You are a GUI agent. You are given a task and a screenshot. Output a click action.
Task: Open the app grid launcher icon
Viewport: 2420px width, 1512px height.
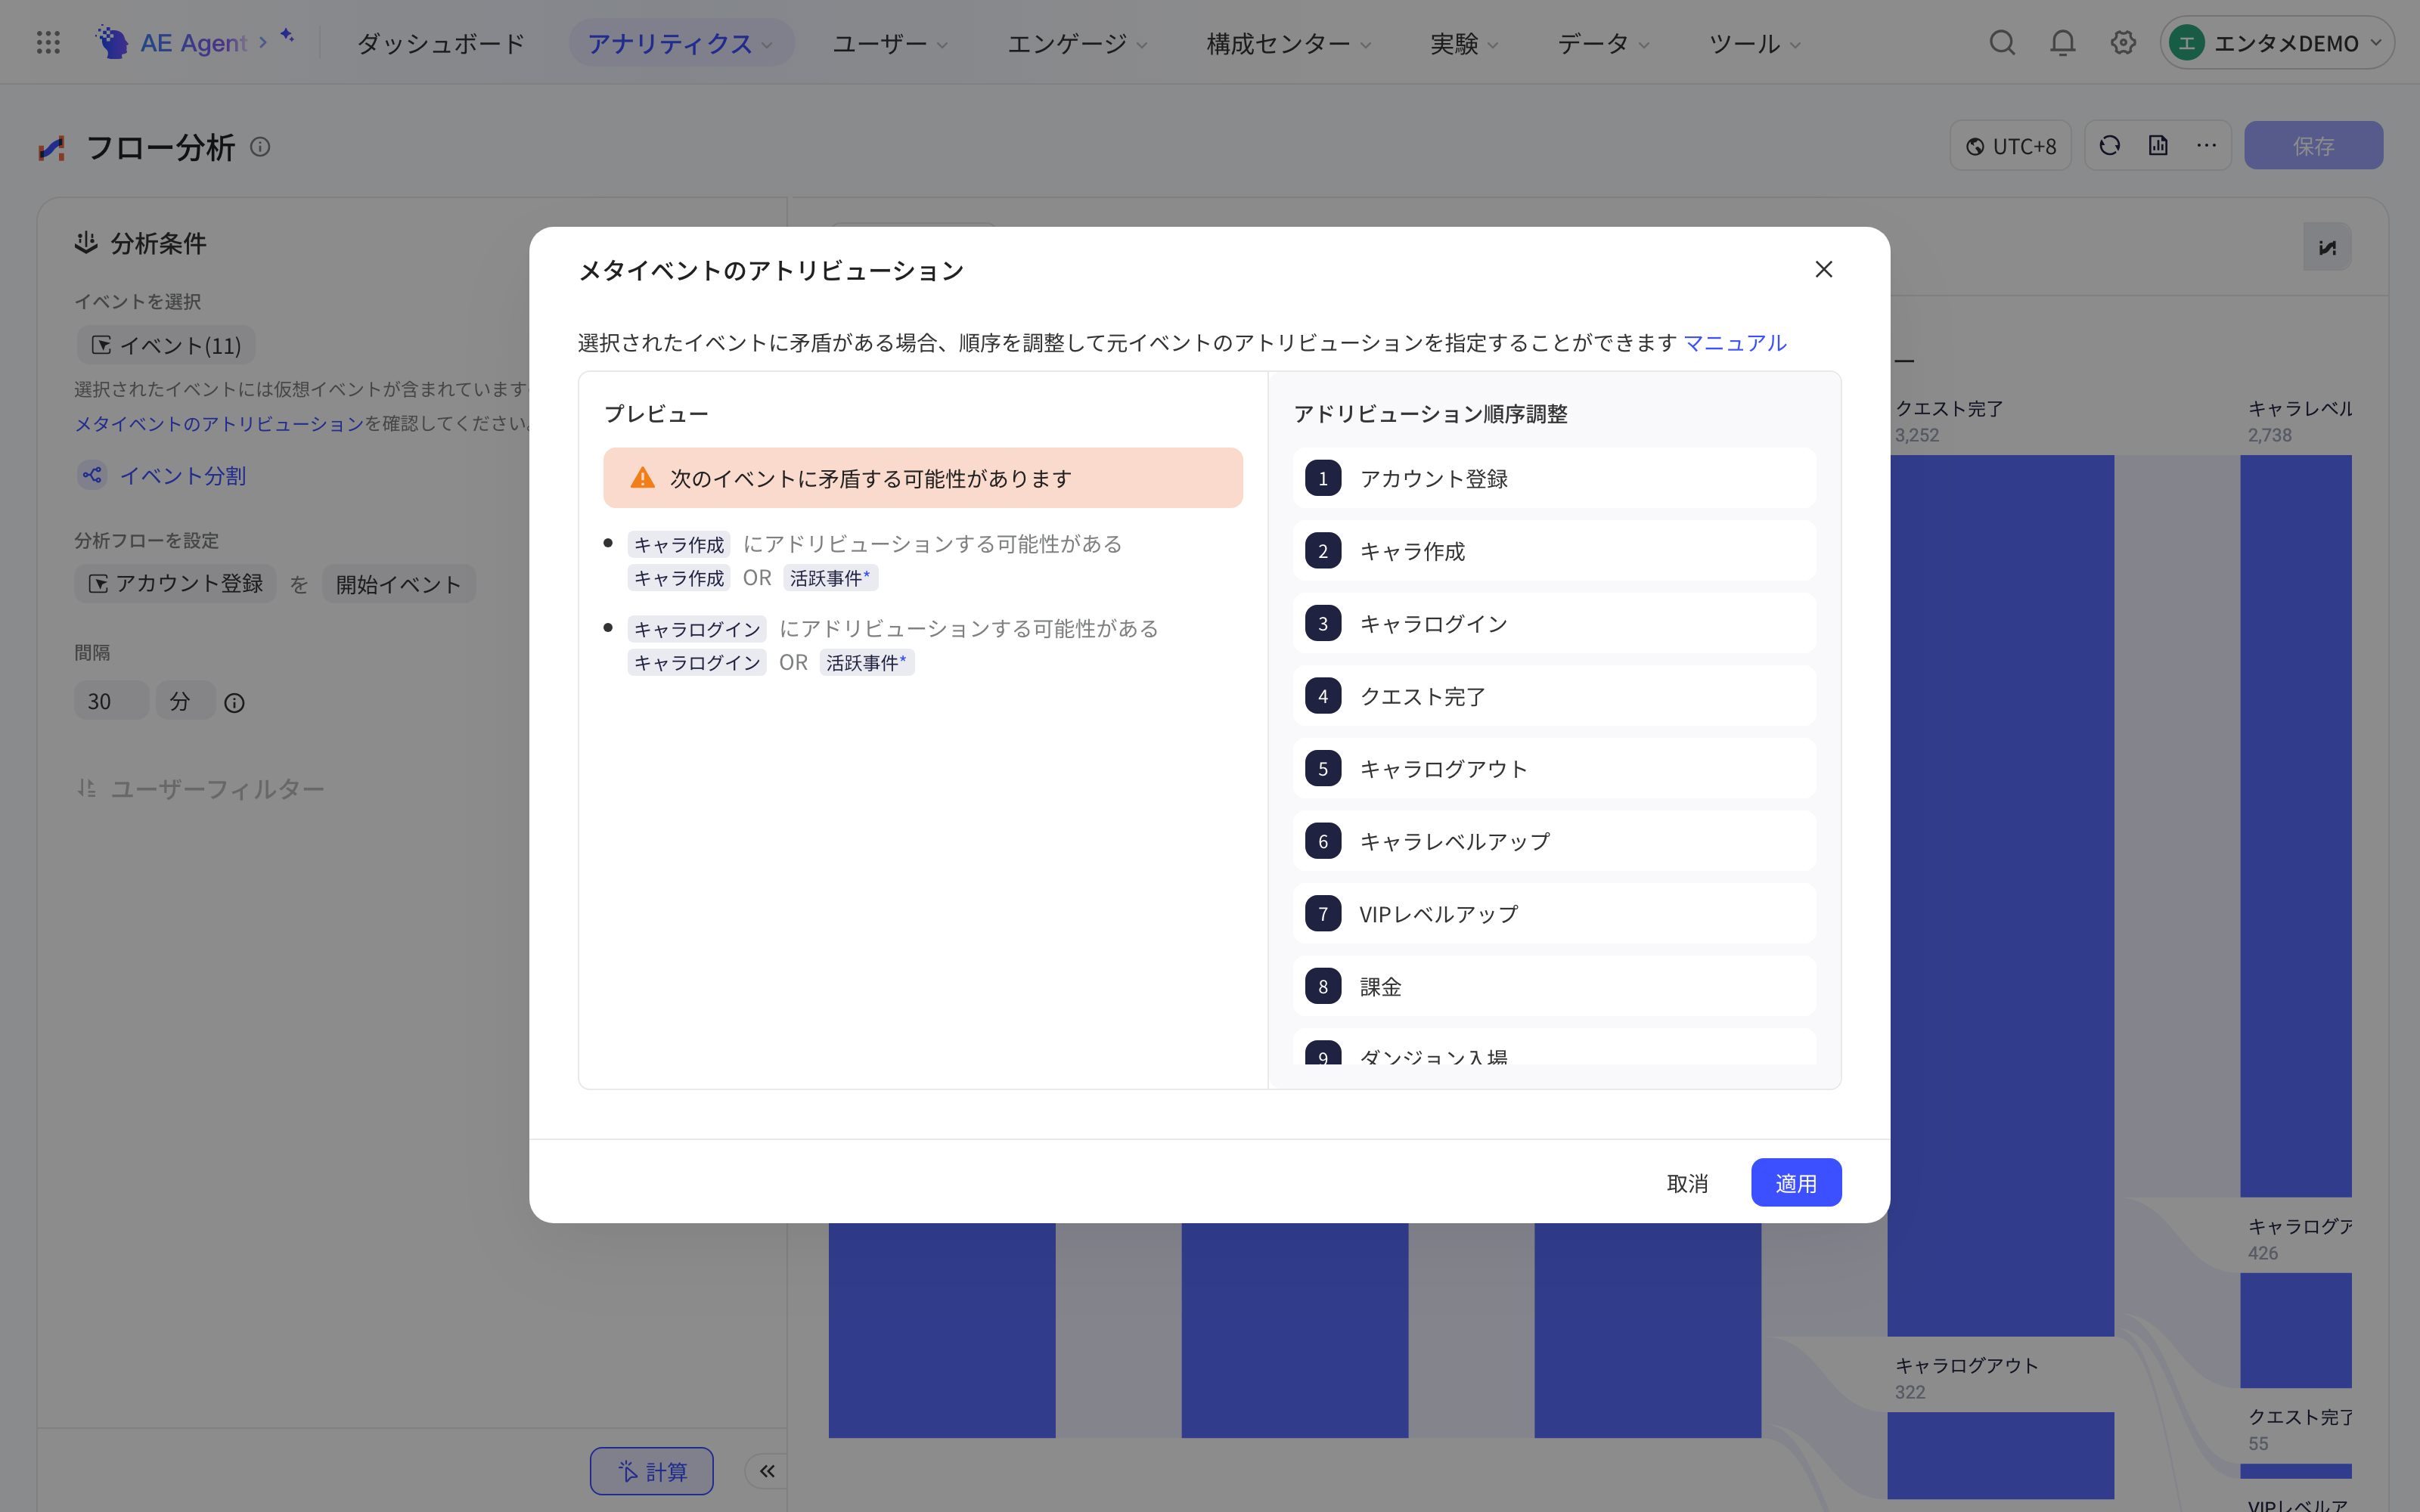[48, 43]
